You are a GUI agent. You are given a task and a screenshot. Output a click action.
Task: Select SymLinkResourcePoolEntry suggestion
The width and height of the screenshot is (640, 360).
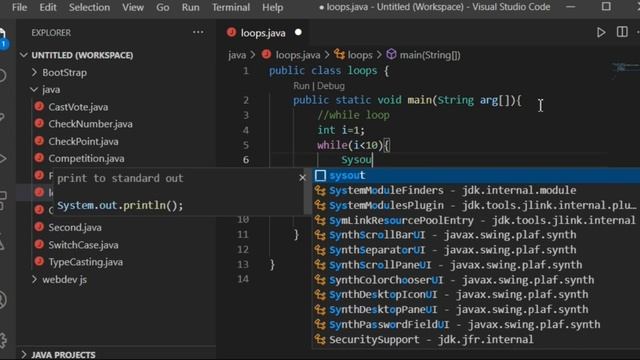click(476, 220)
